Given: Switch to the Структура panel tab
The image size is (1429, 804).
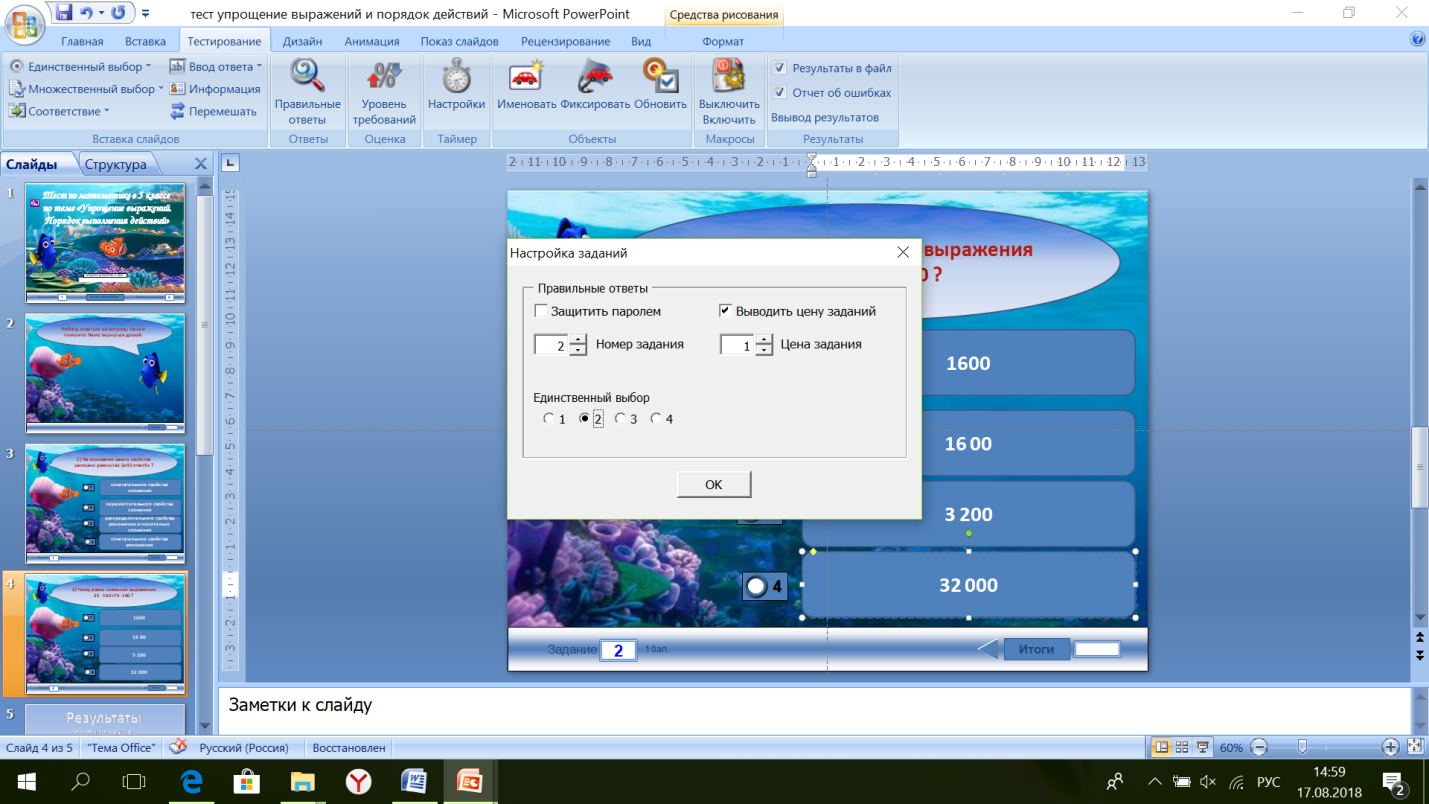Looking at the screenshot, I should (x=116, y=164).
